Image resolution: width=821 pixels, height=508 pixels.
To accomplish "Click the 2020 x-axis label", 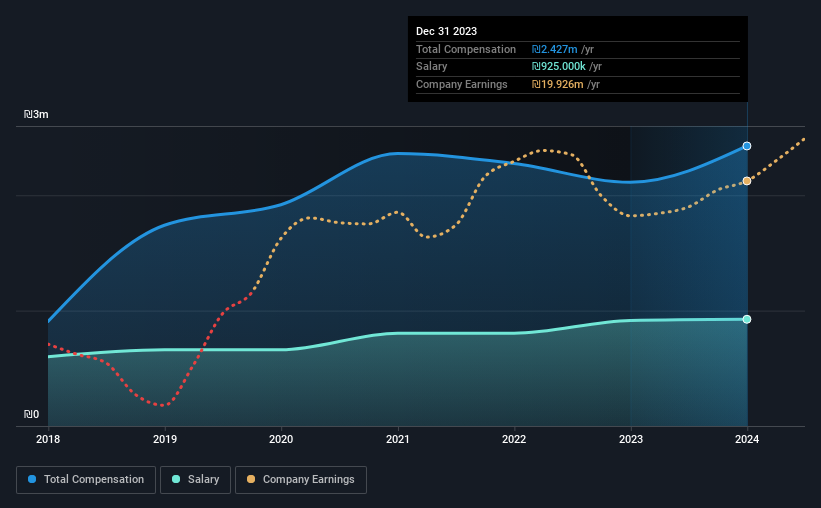I will [281, 439].
